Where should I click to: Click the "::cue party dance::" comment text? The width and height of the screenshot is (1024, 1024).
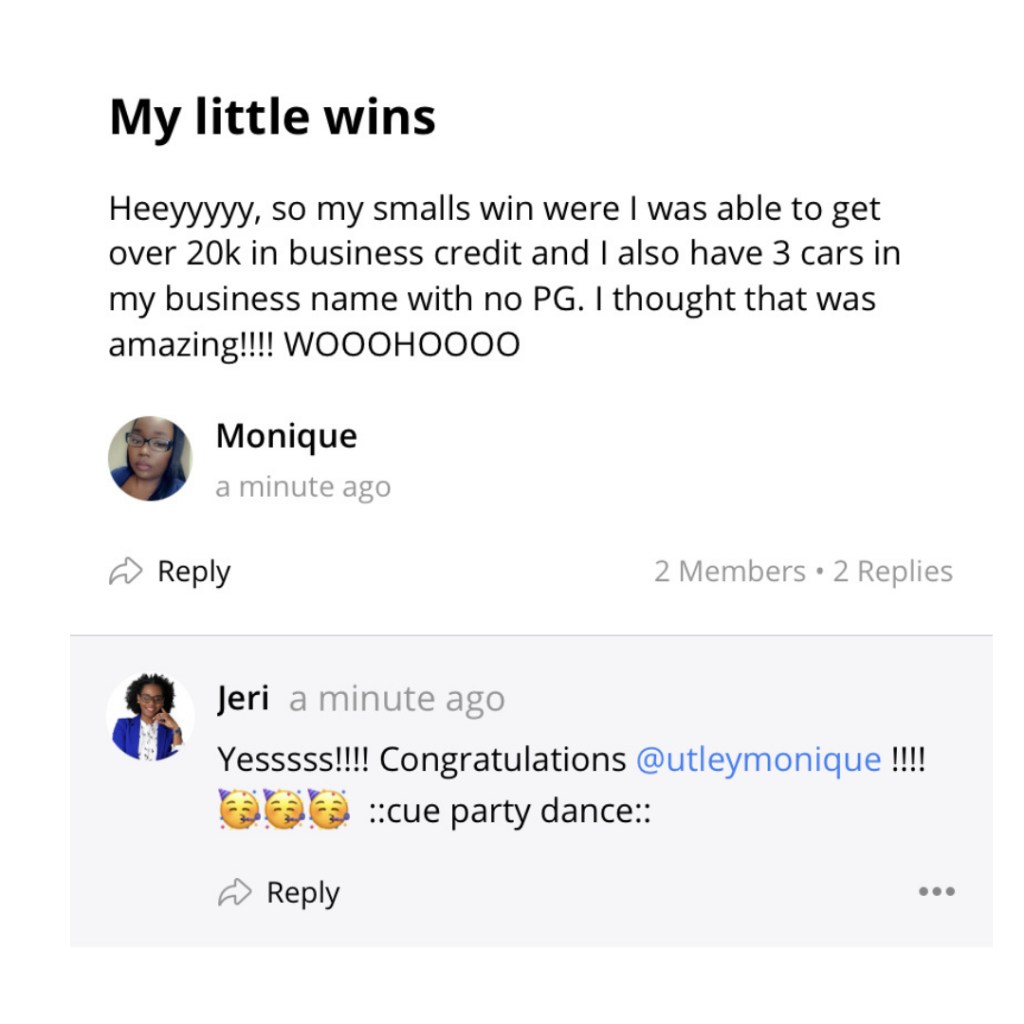510,811
